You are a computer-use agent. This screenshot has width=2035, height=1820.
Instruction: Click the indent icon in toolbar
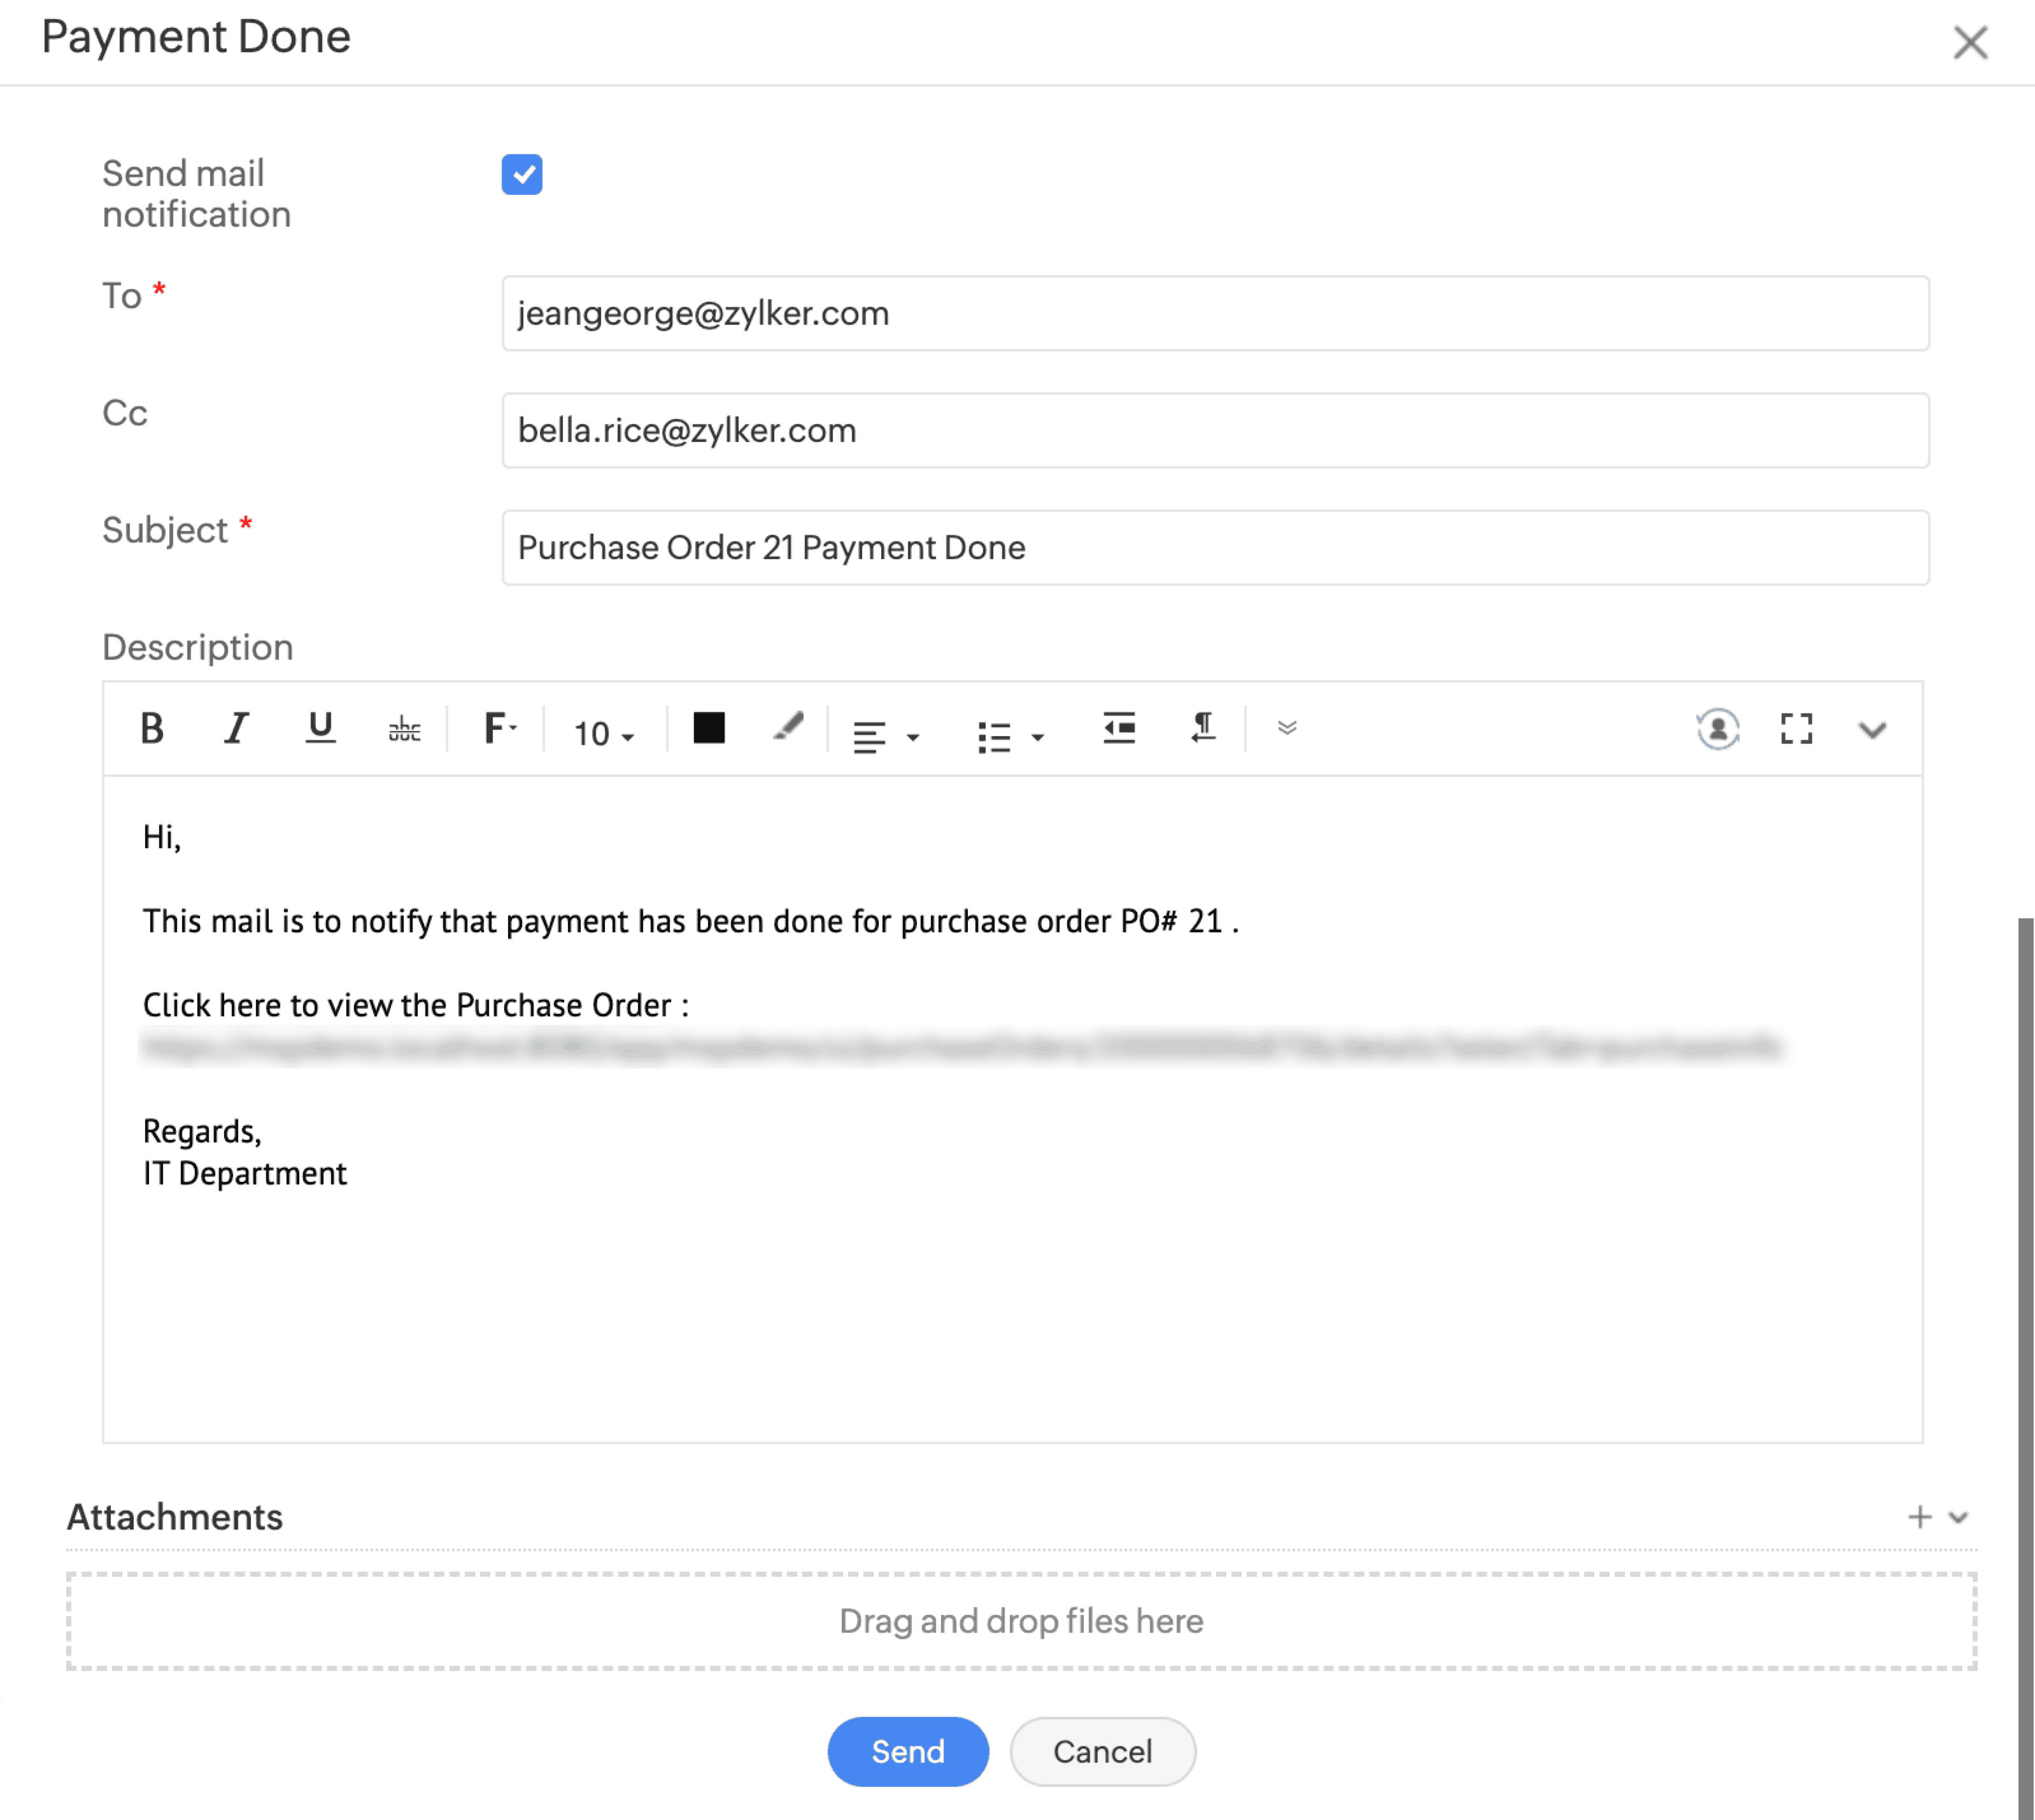point(1118,728)
